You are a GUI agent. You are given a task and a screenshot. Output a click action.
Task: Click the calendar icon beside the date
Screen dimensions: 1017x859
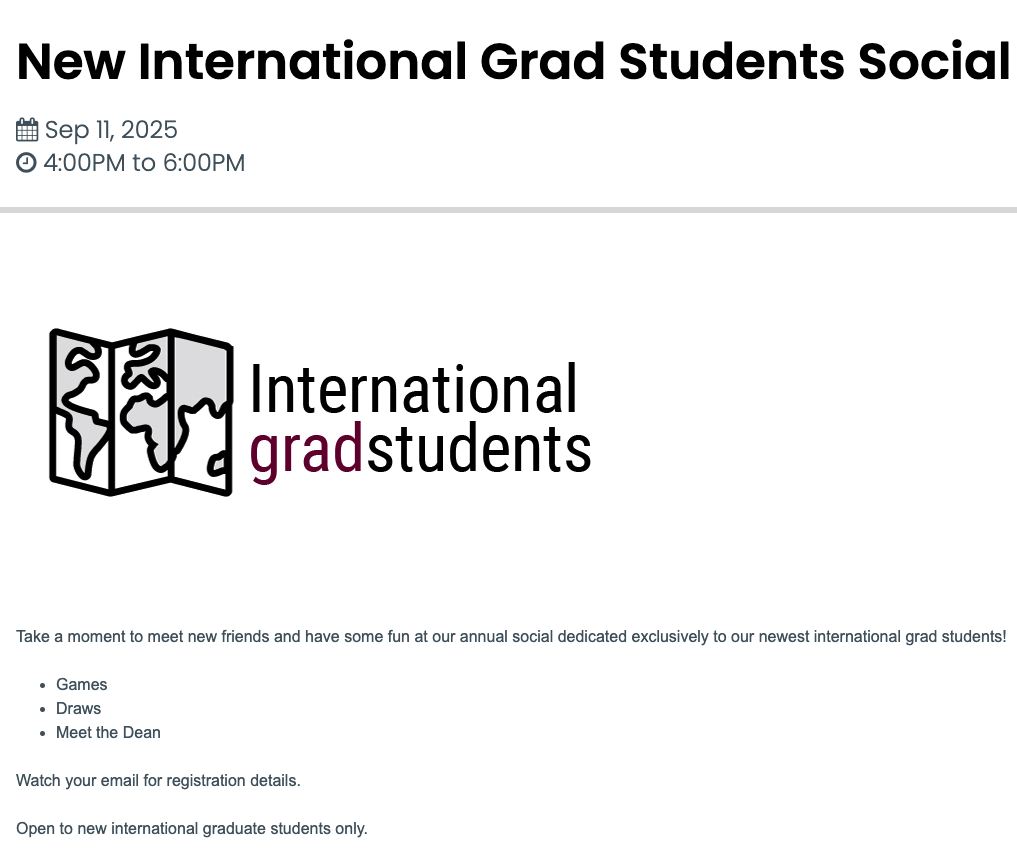click(x=27, y=130)
